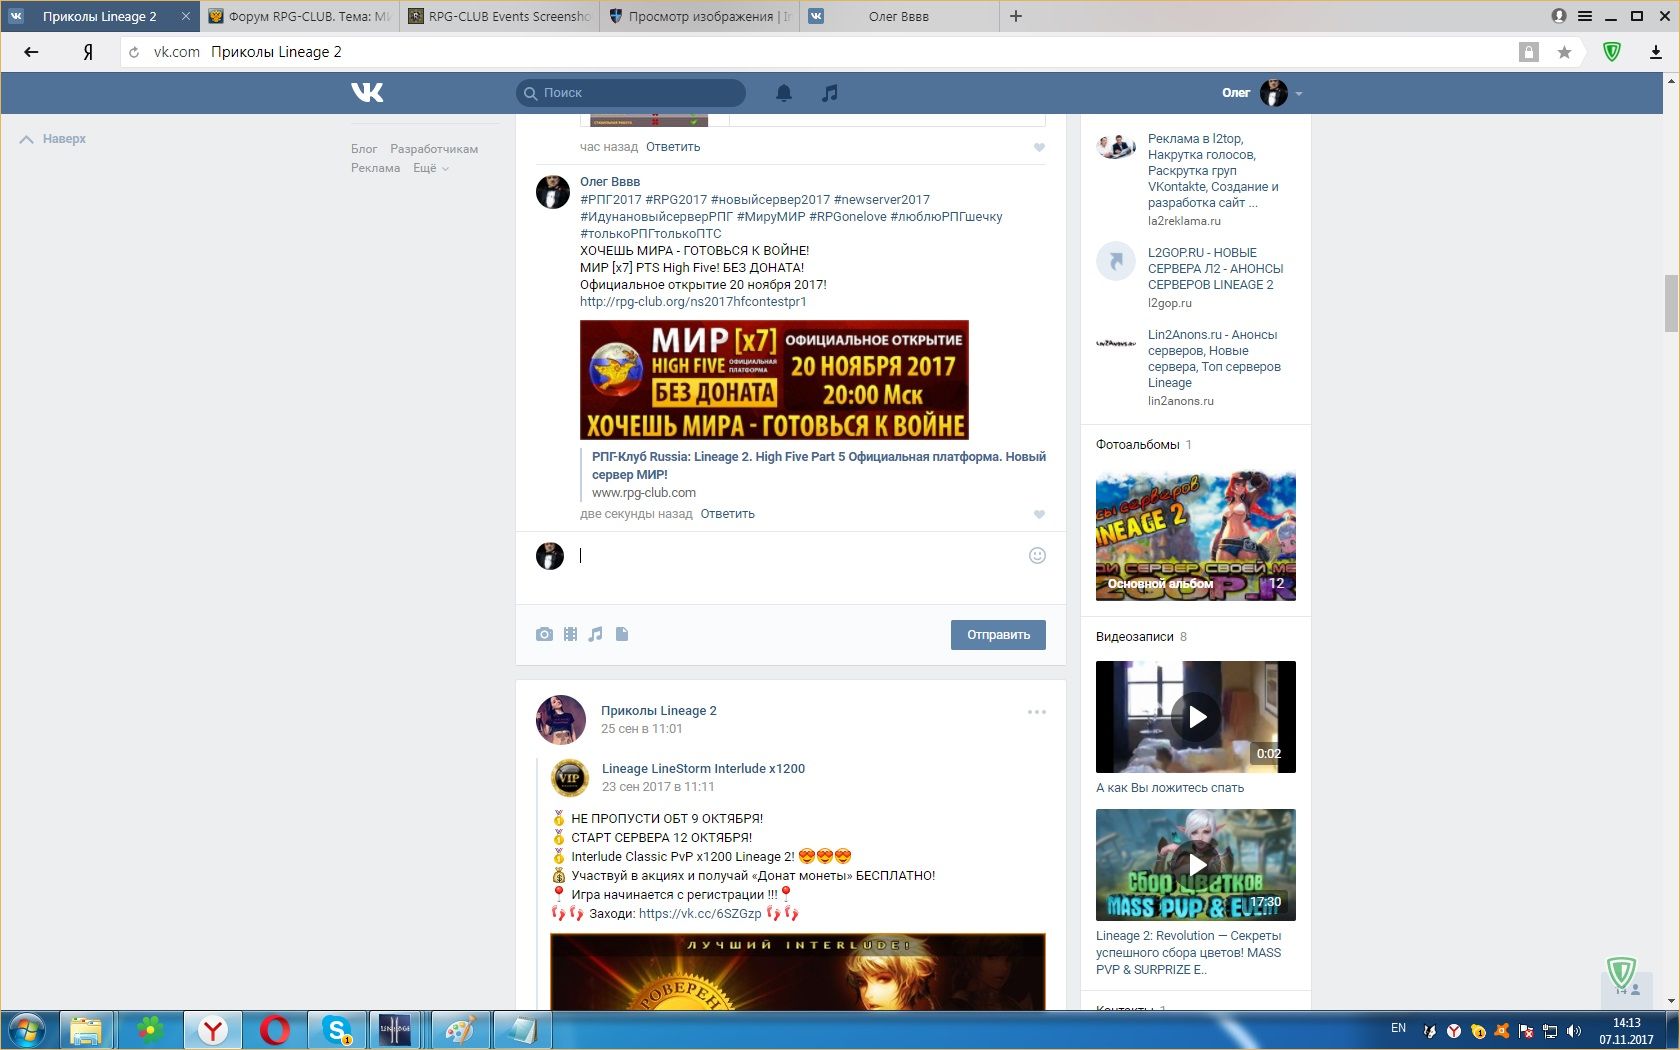Switch to Олег Вввв tab
This screenshot has height=1050, width=1680.
(899, 16)
